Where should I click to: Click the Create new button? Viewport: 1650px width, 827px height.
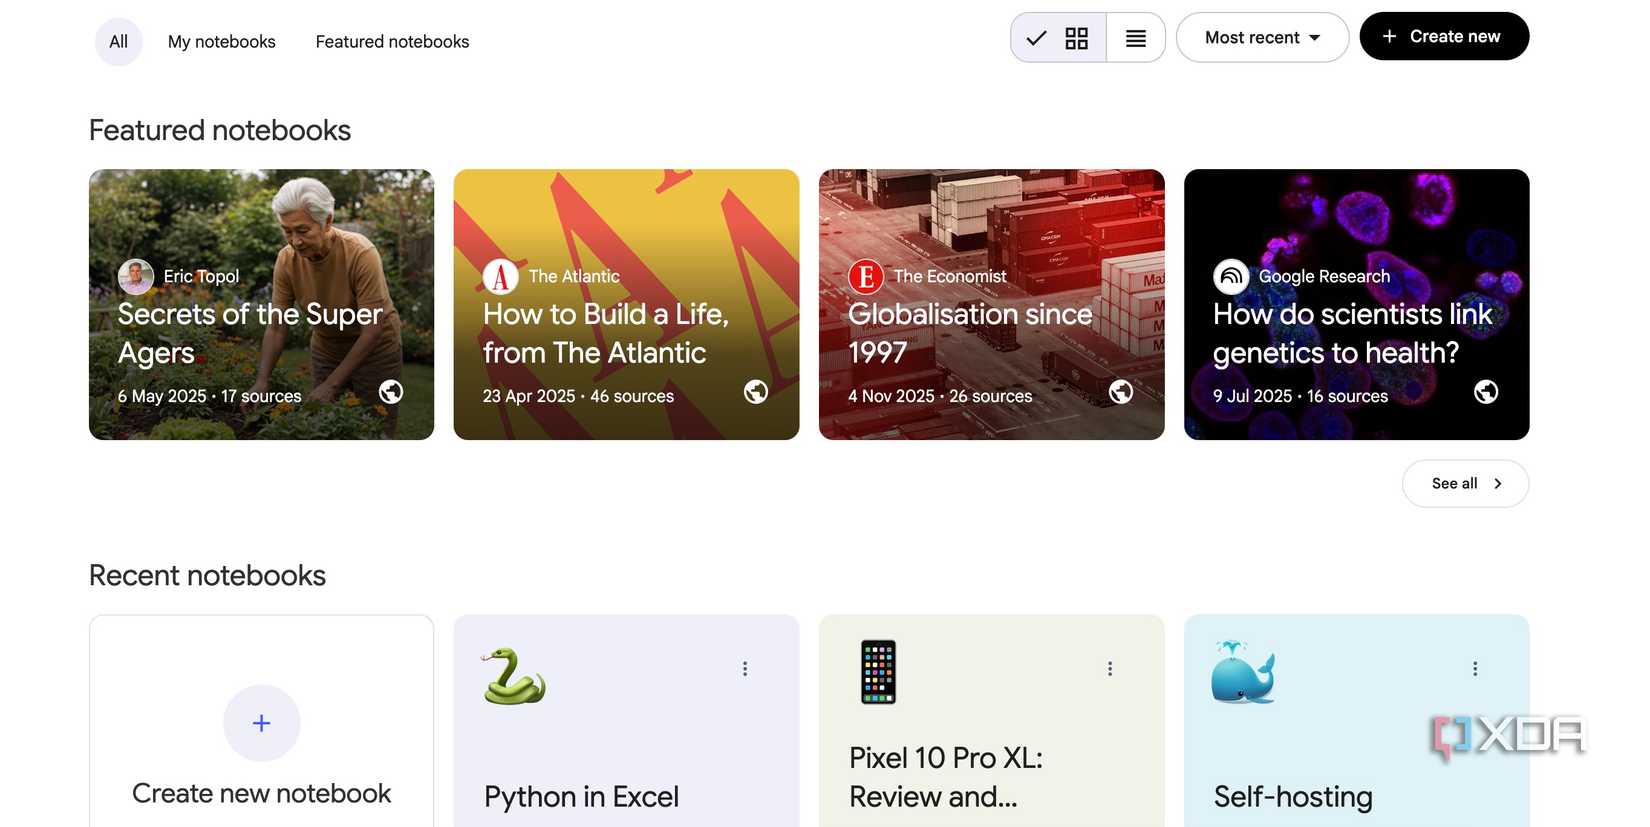[1443, 37]
